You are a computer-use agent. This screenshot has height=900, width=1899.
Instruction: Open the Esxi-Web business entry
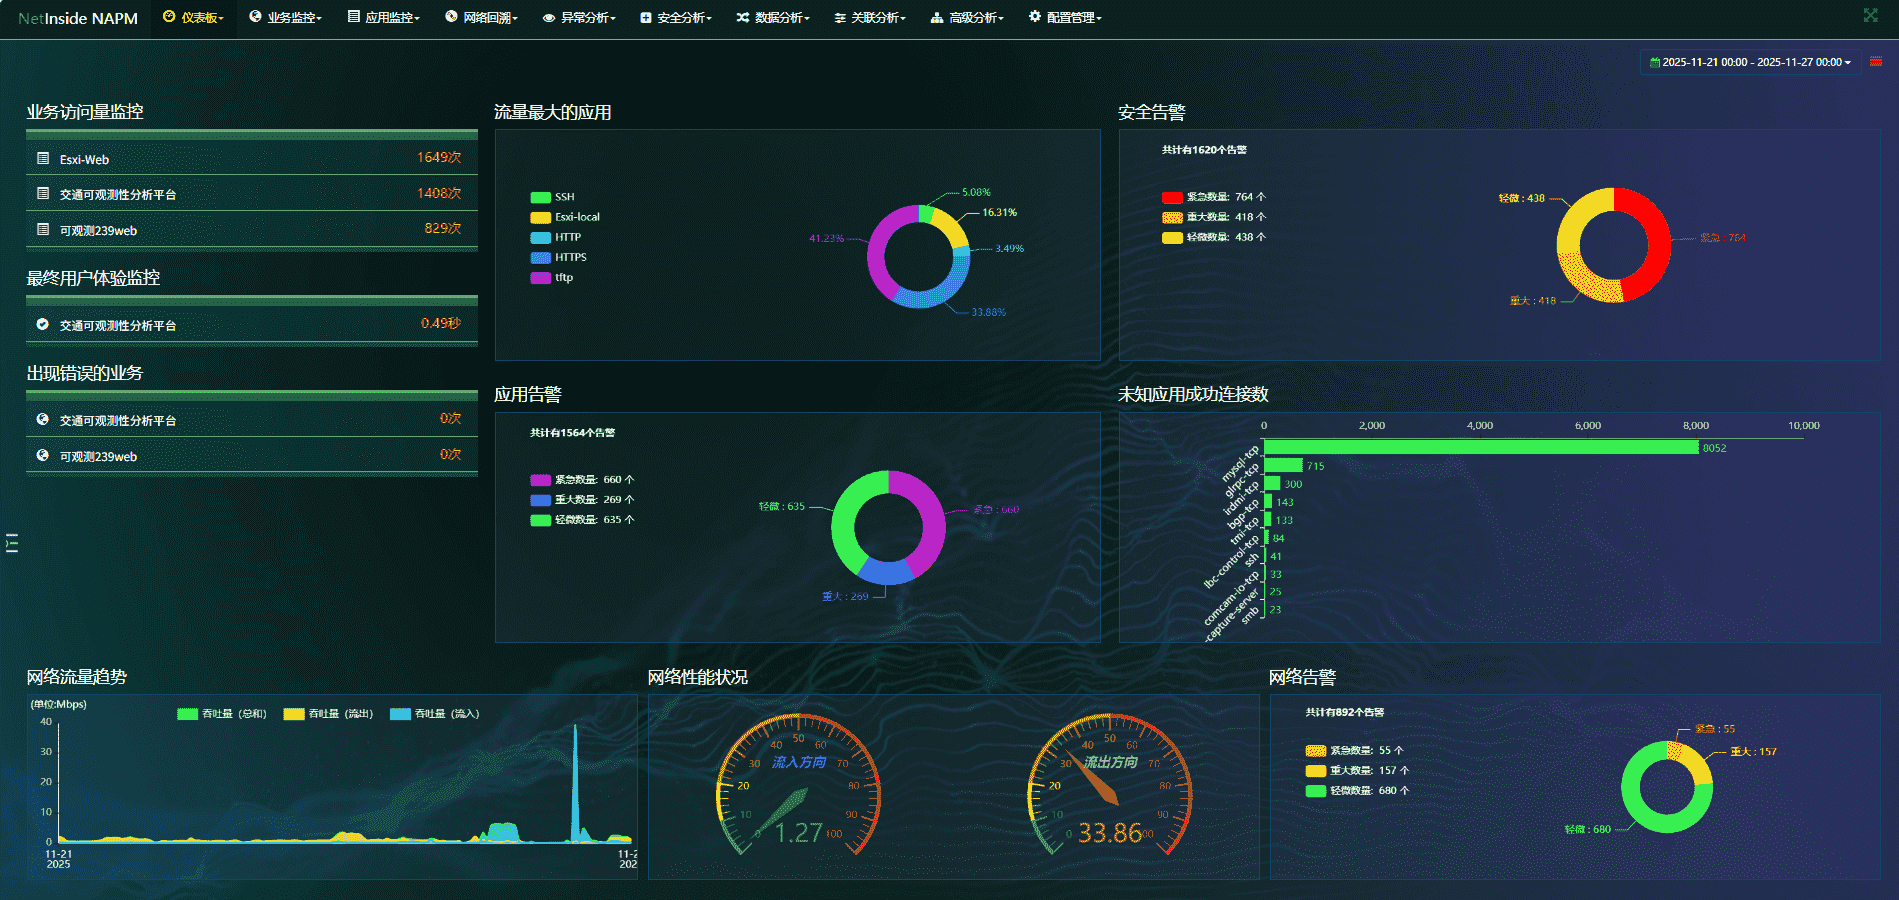85,159
